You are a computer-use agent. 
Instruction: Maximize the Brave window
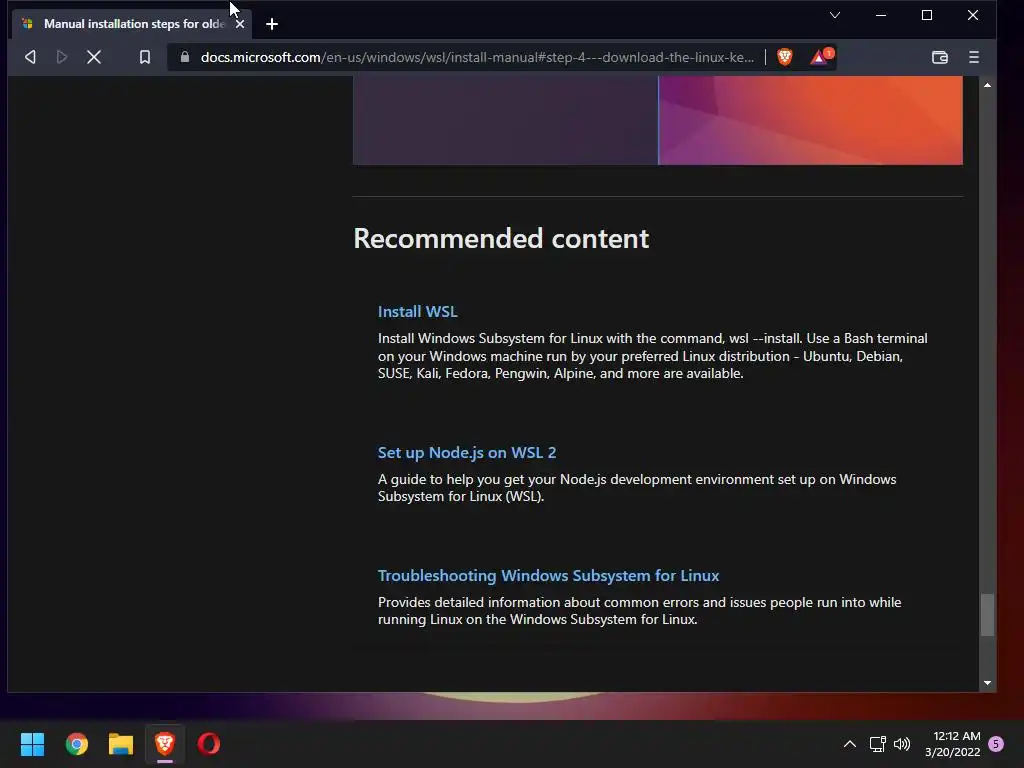click(927, 15)
